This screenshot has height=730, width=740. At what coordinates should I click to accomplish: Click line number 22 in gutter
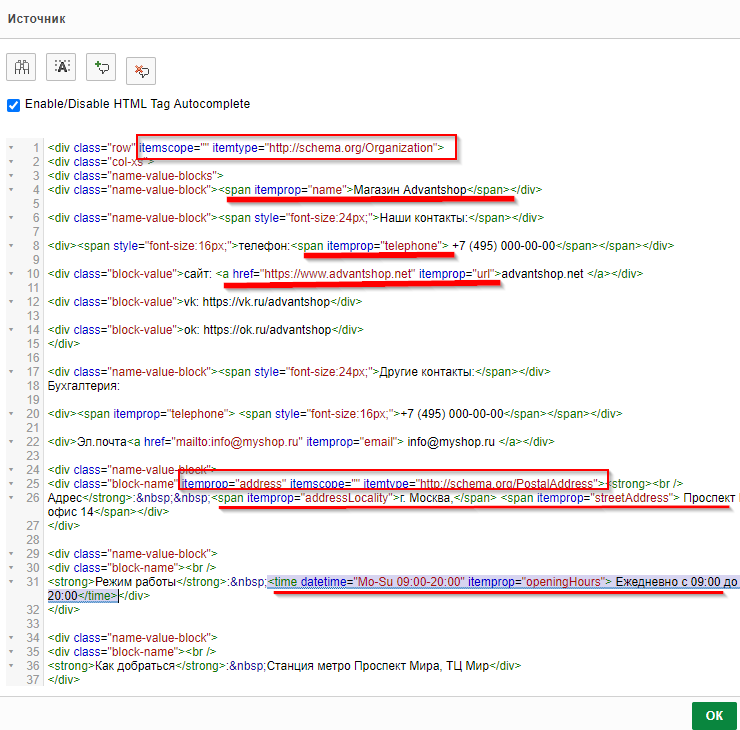(34, 441)
